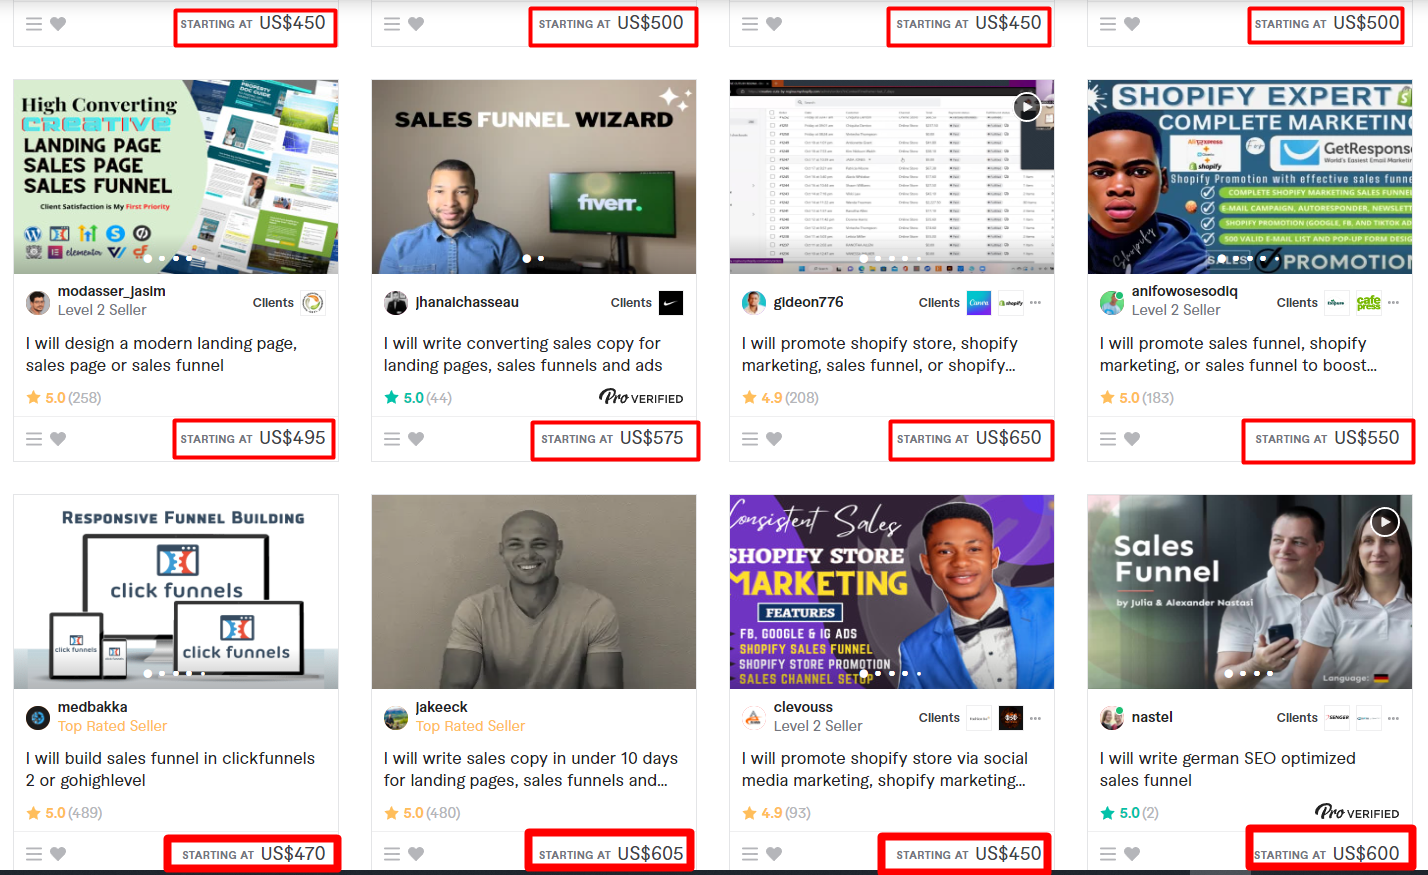Screen dimensions: 1428x875
Task: Open list menu icon on jhanaichasseau gig
Action: coord(392,438)
